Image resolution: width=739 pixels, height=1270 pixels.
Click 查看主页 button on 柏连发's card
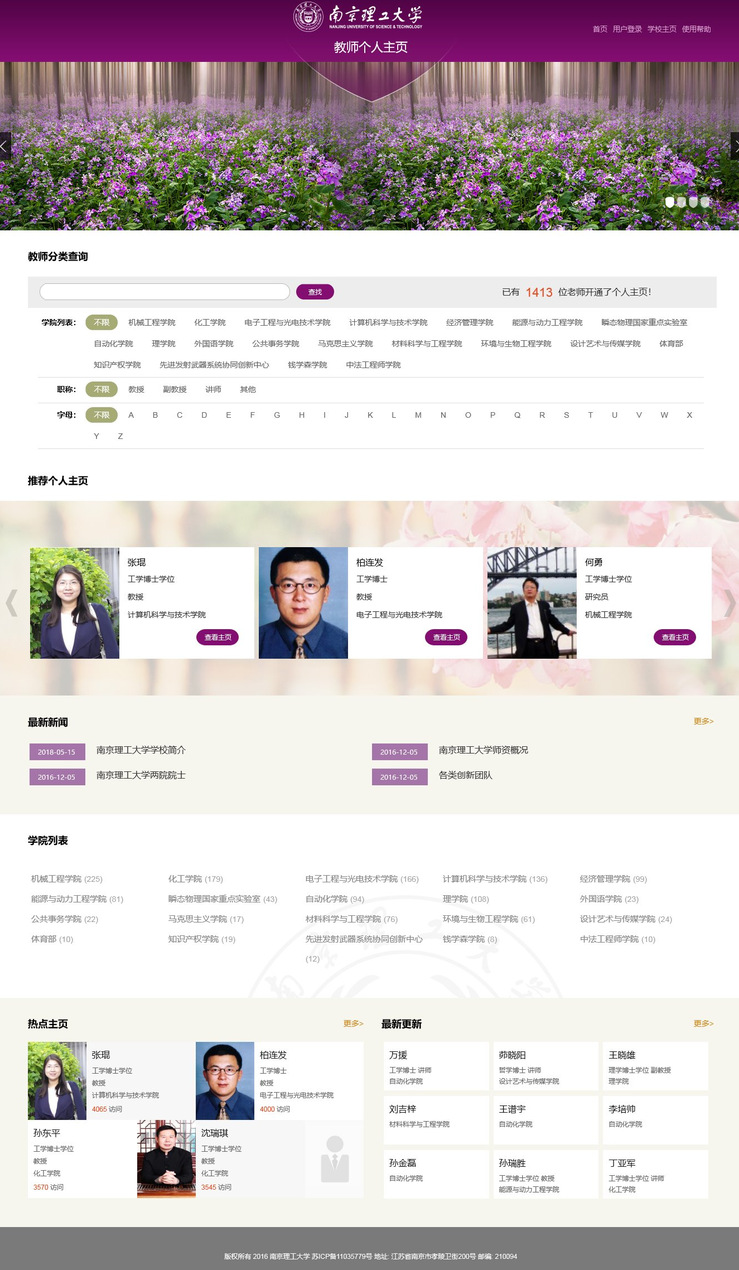click(x=446, y=637)
